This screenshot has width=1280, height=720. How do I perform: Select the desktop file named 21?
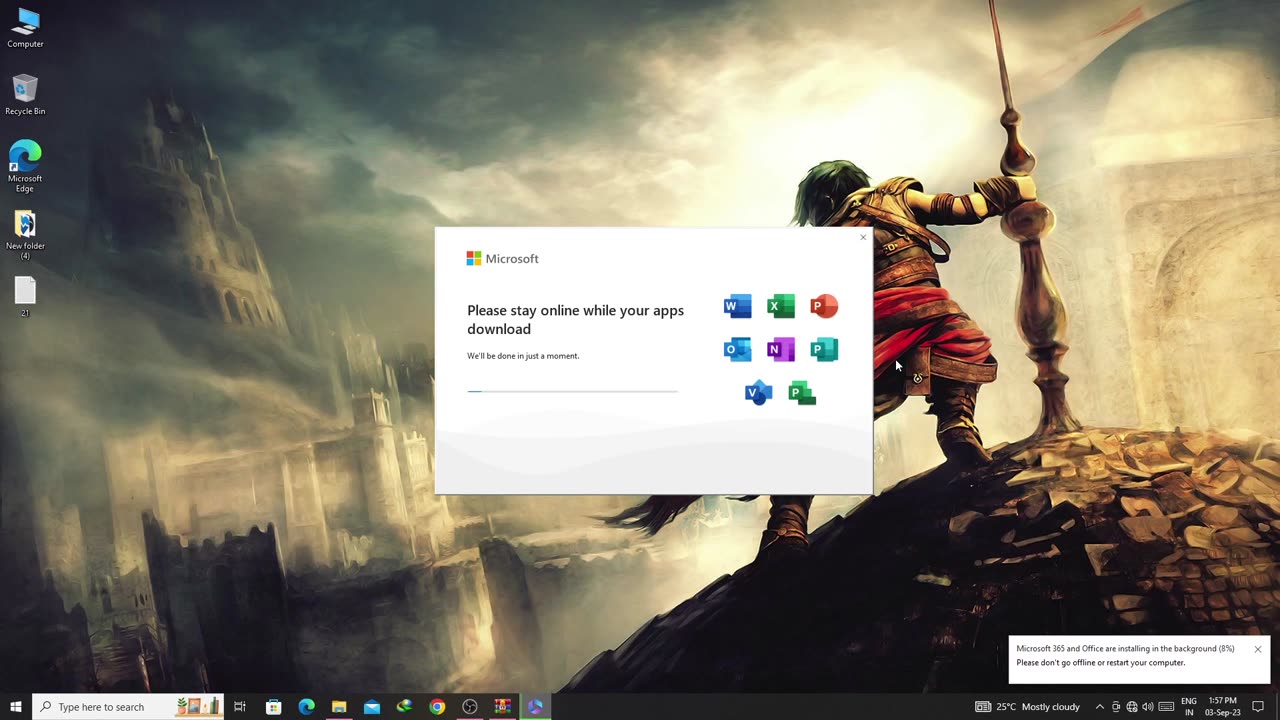click(x=25, y=297)
